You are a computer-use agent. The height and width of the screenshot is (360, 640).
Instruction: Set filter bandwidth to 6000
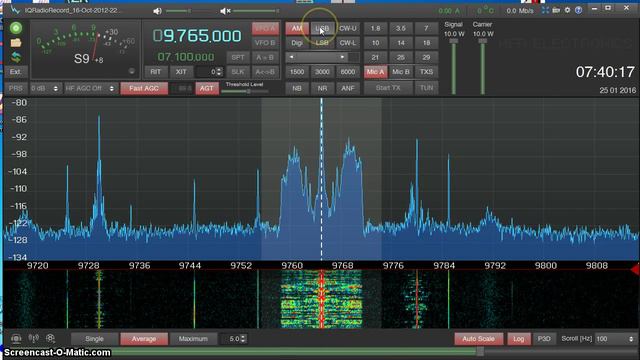(348, 72)
